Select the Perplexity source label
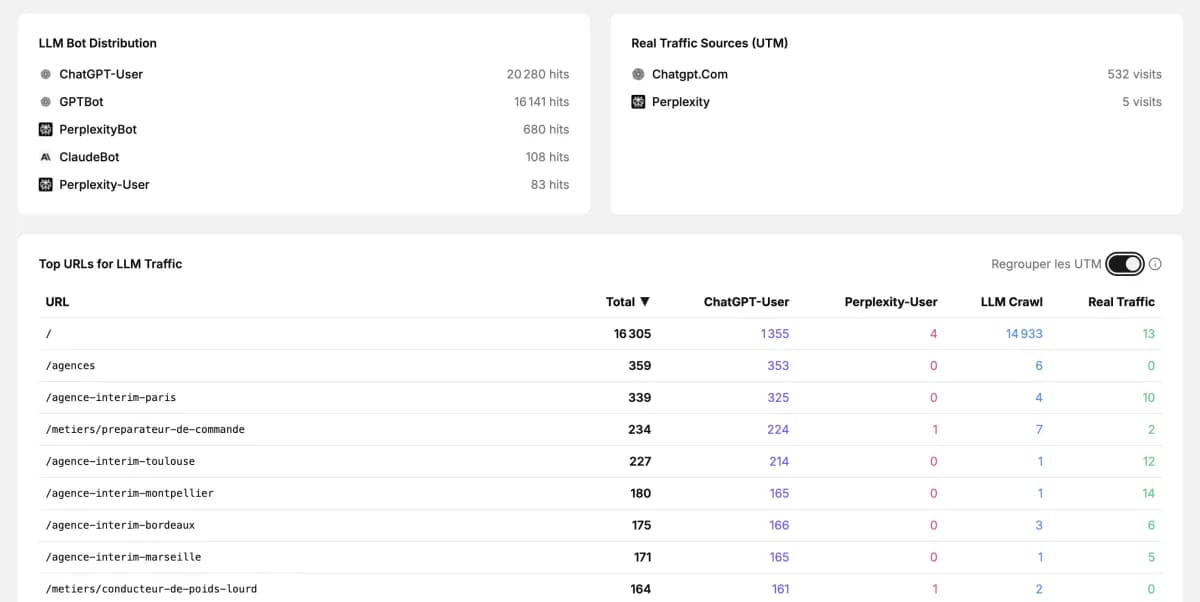Image resolution: width=1200 pixels, height=602 pixels. 681,102
